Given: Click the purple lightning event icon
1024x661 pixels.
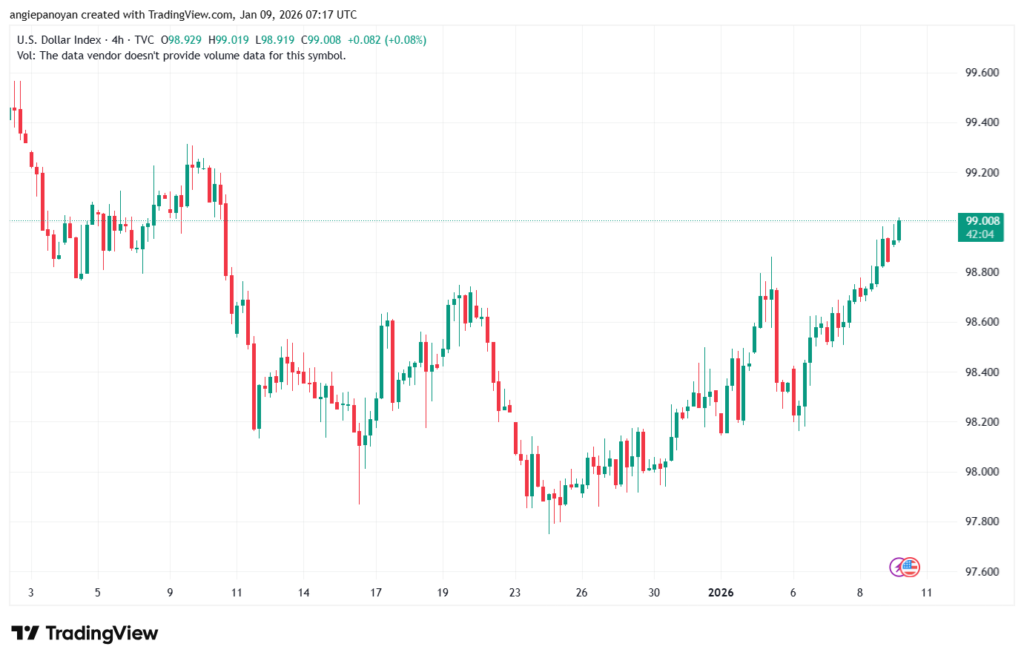Looking at the screenshot, I should tap(898, 567).
